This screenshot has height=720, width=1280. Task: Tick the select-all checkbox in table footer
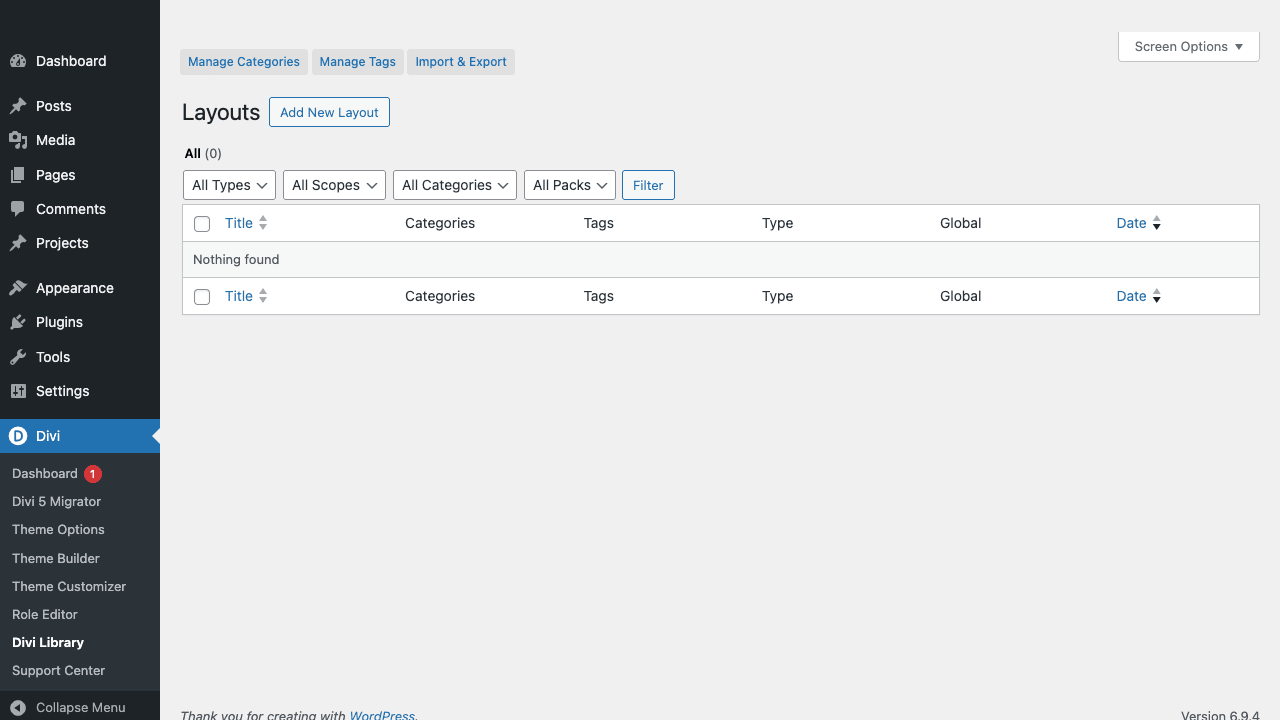(202, 297)
